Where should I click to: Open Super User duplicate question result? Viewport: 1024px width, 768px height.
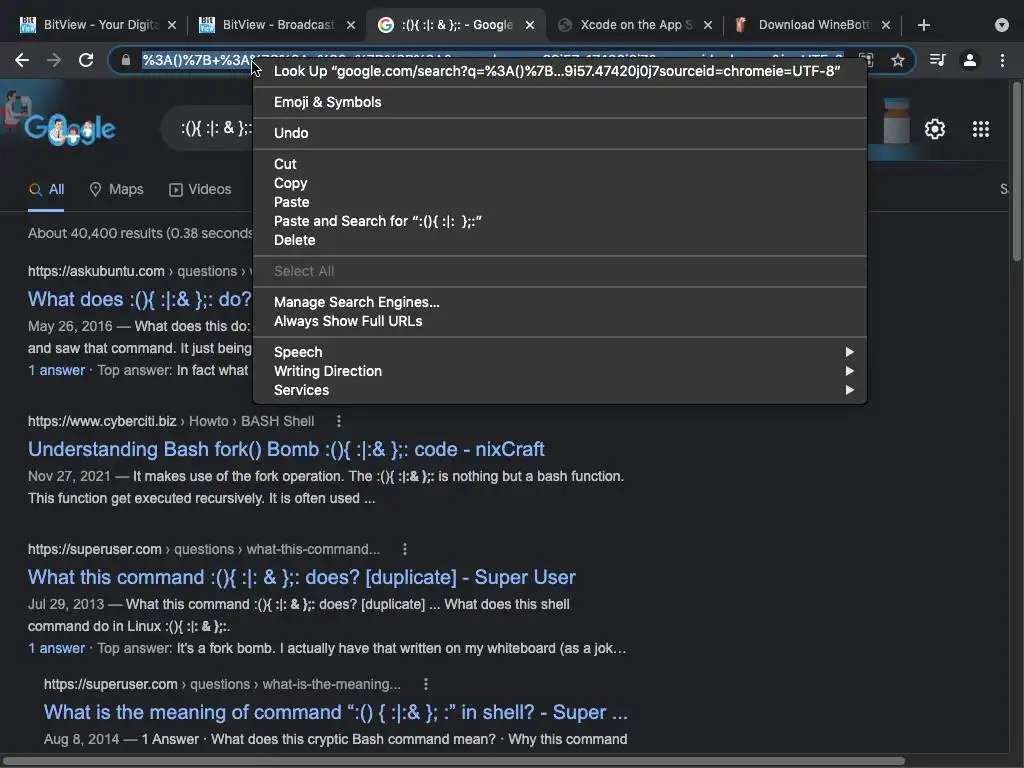302,577
